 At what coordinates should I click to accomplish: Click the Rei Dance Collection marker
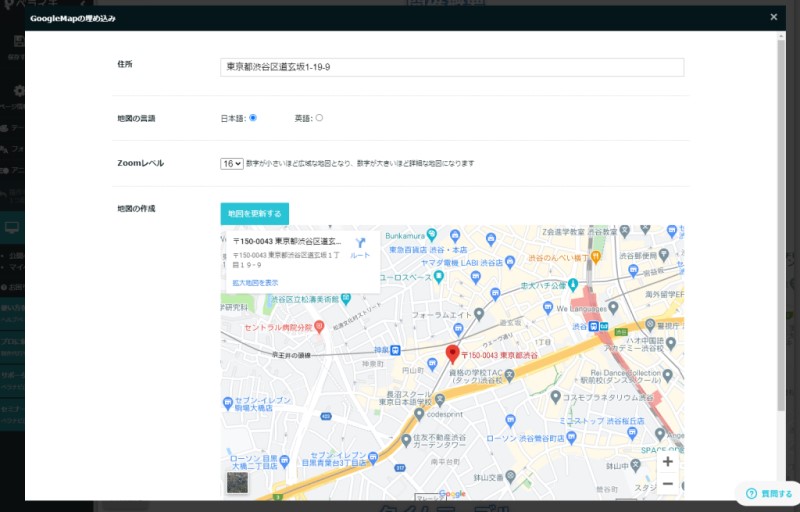(667, 375)
